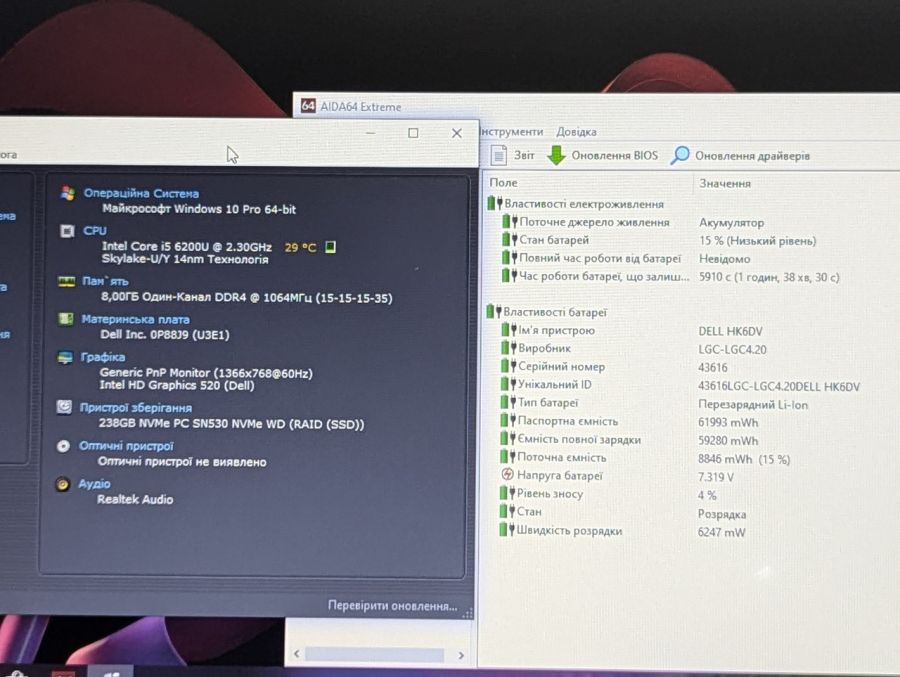Click the horizontal scrollbar left arrow
Screen dimensions: 900x677
(x=297, y=653)
